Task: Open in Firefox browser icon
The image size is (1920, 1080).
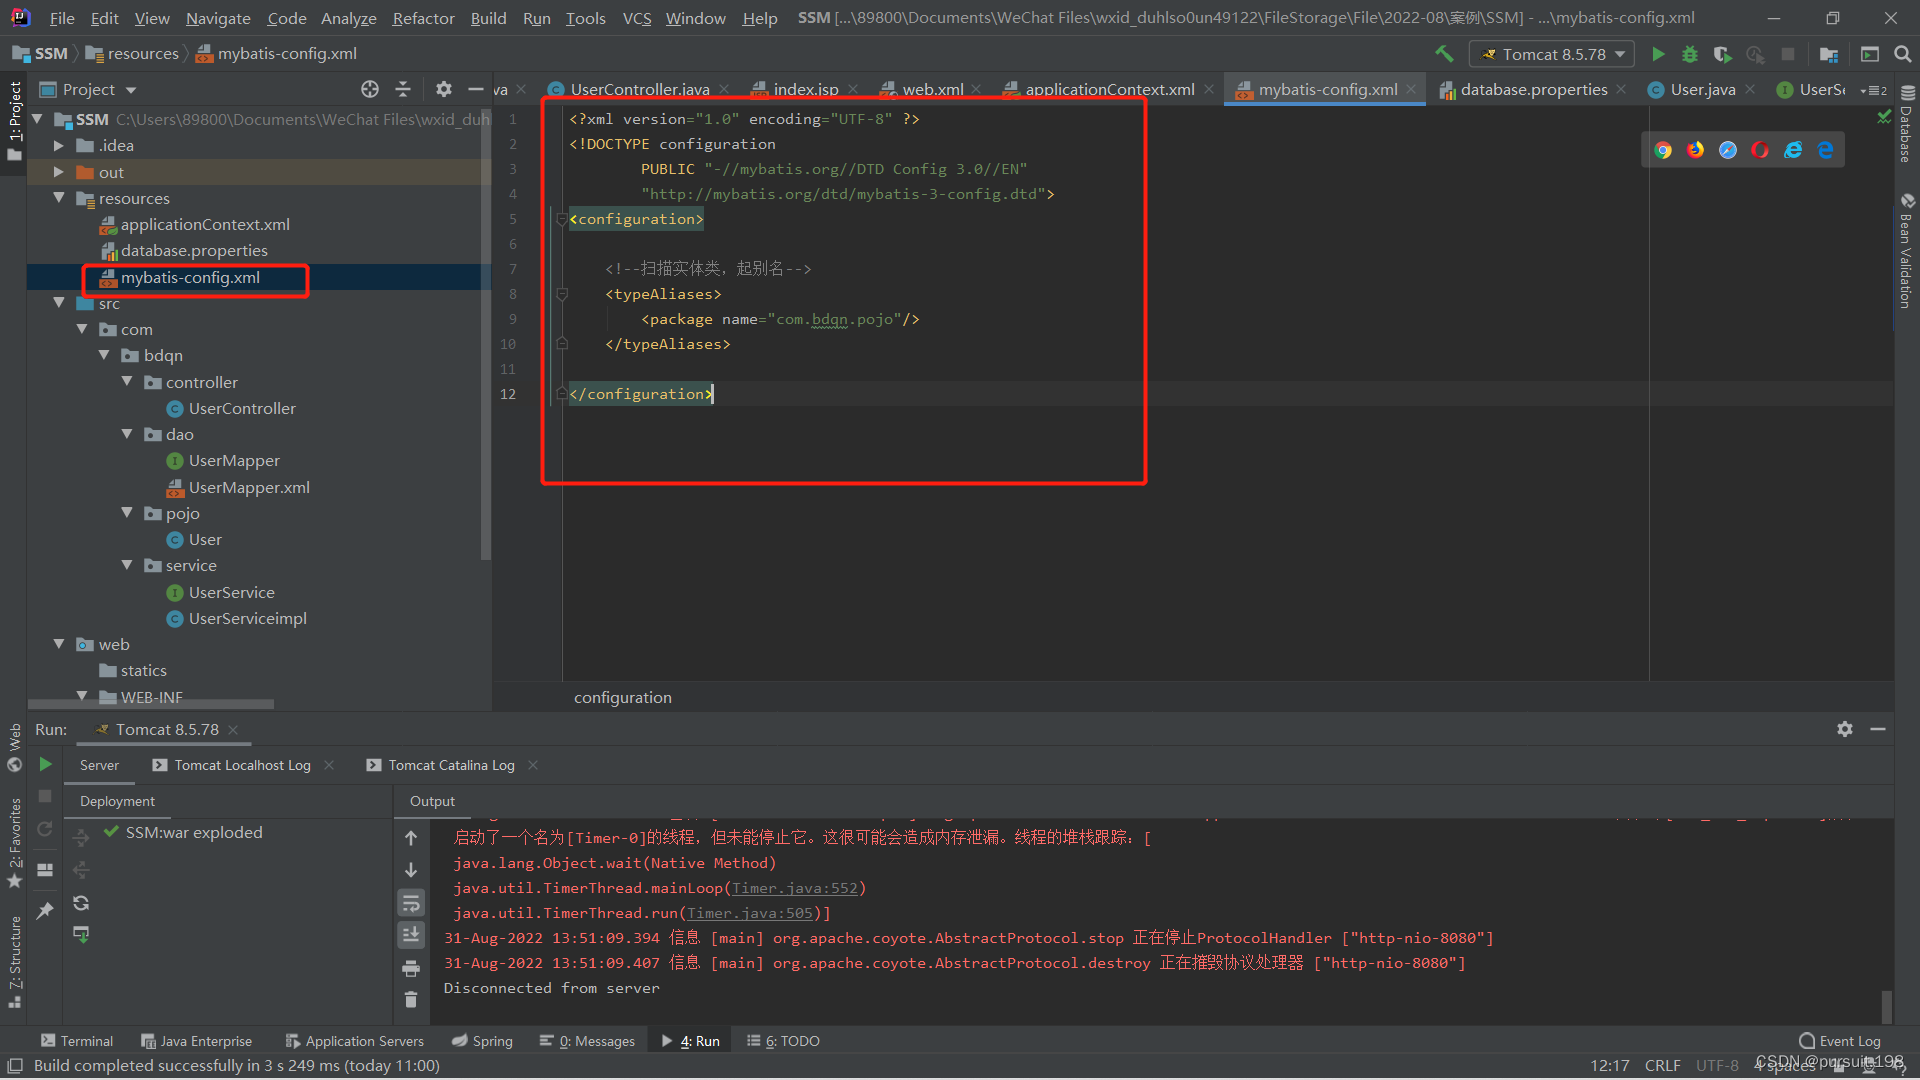Action: coord(1696,150)
